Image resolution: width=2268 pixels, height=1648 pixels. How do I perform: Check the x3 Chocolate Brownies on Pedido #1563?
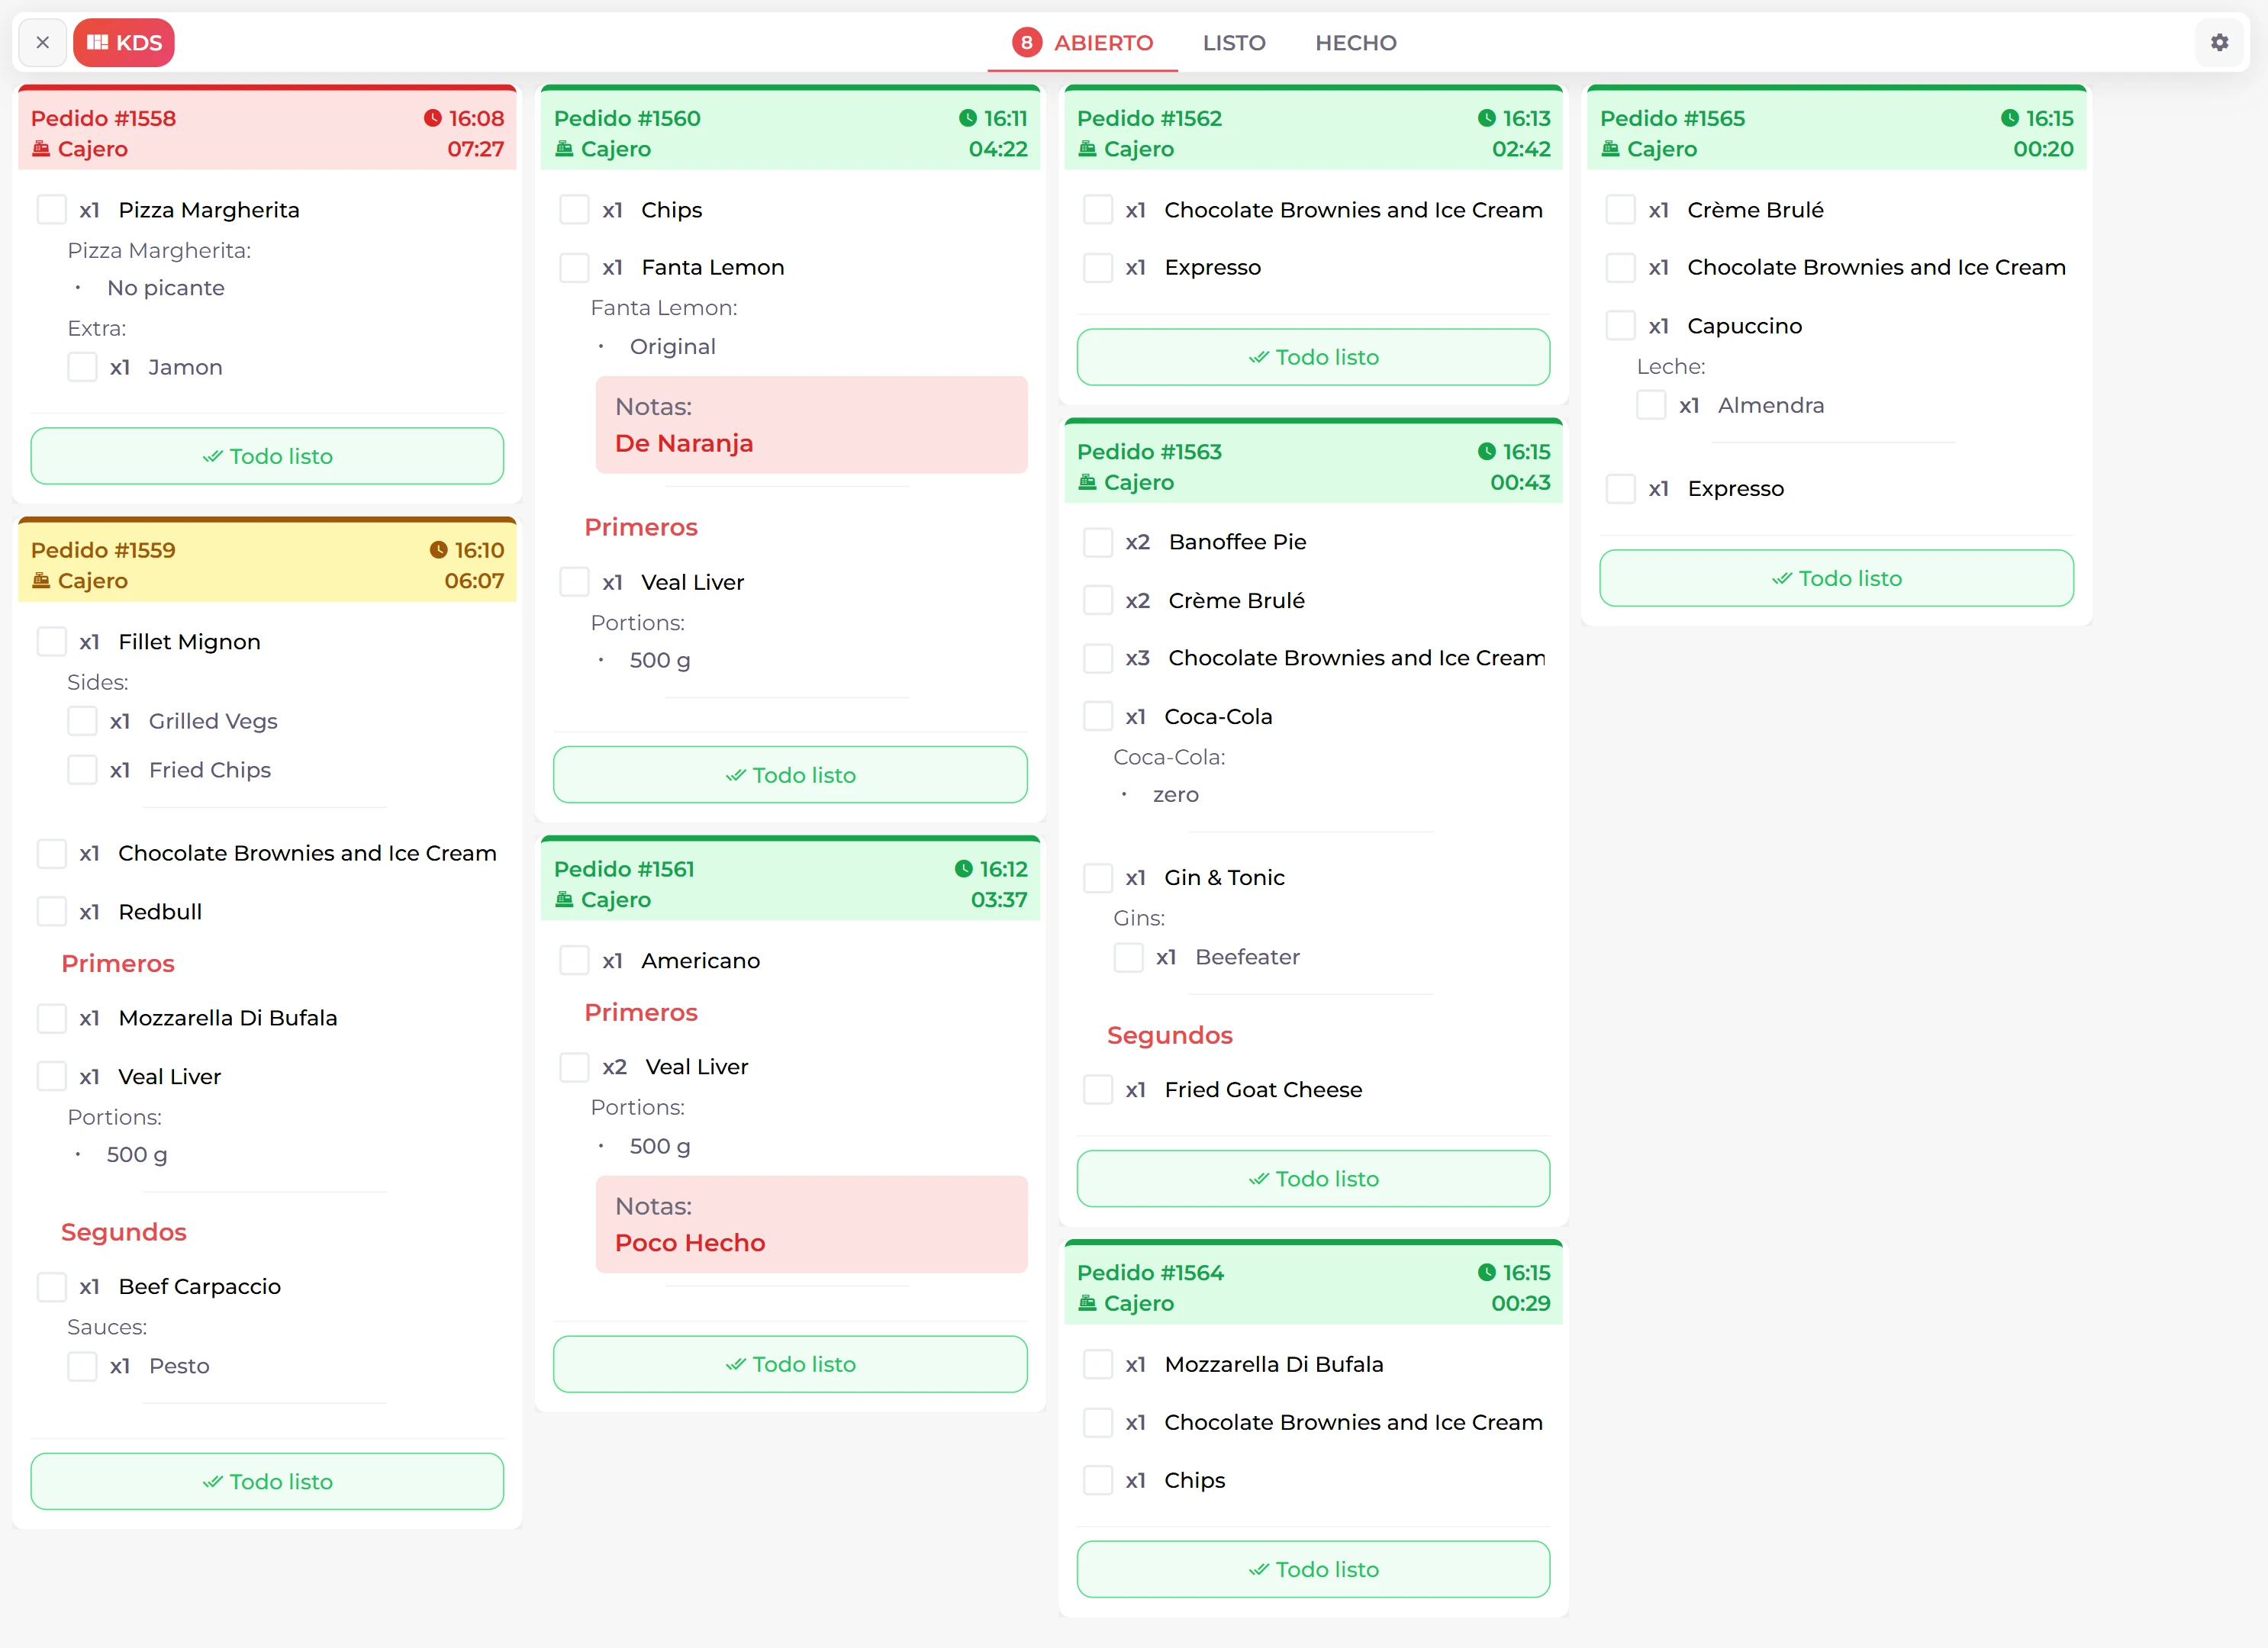pyautogui.click(x=1098, y=657)
